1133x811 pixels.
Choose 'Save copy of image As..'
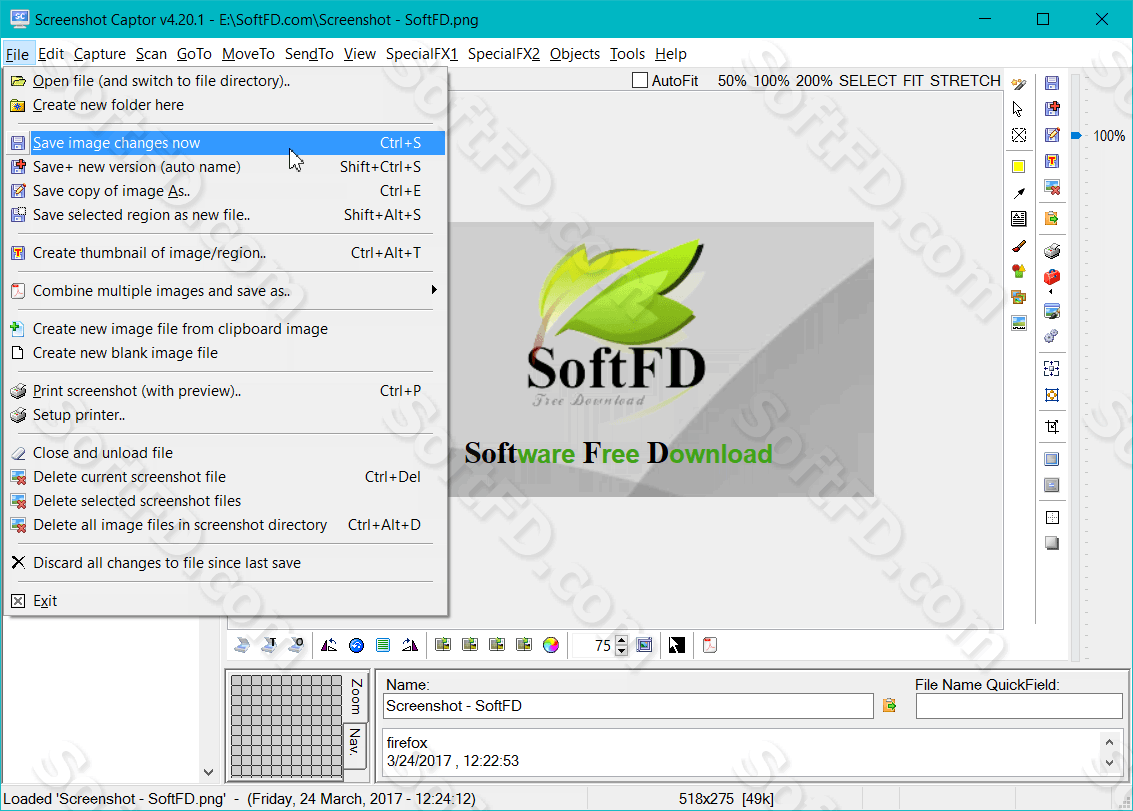(225, 191)
